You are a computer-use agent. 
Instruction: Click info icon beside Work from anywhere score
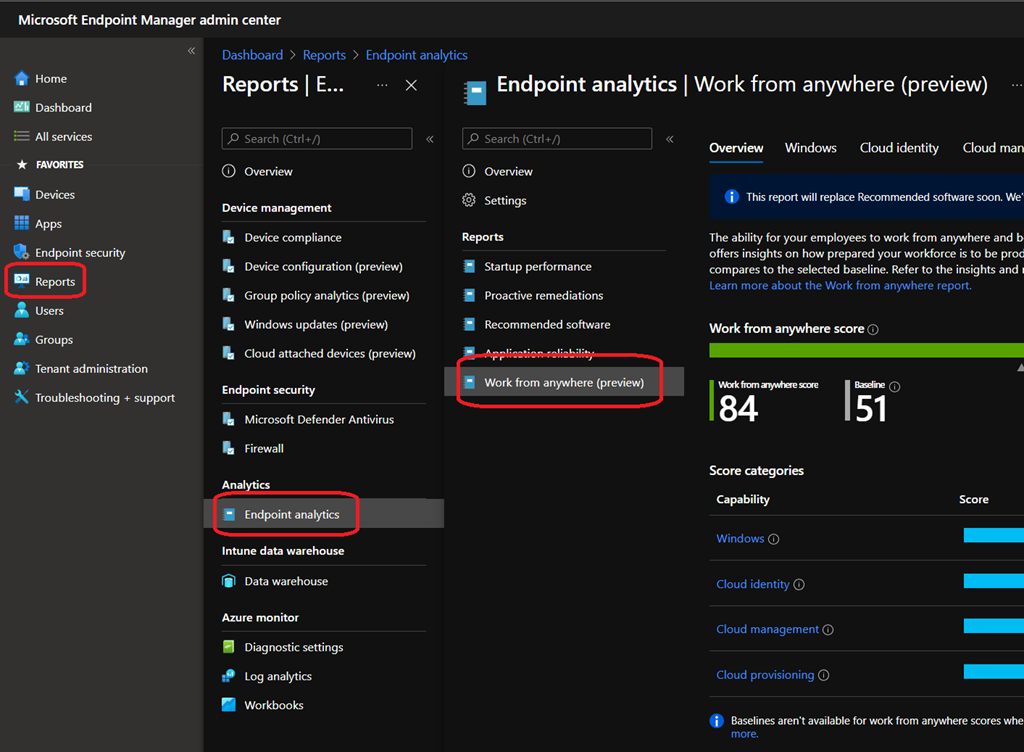(873, 330)
